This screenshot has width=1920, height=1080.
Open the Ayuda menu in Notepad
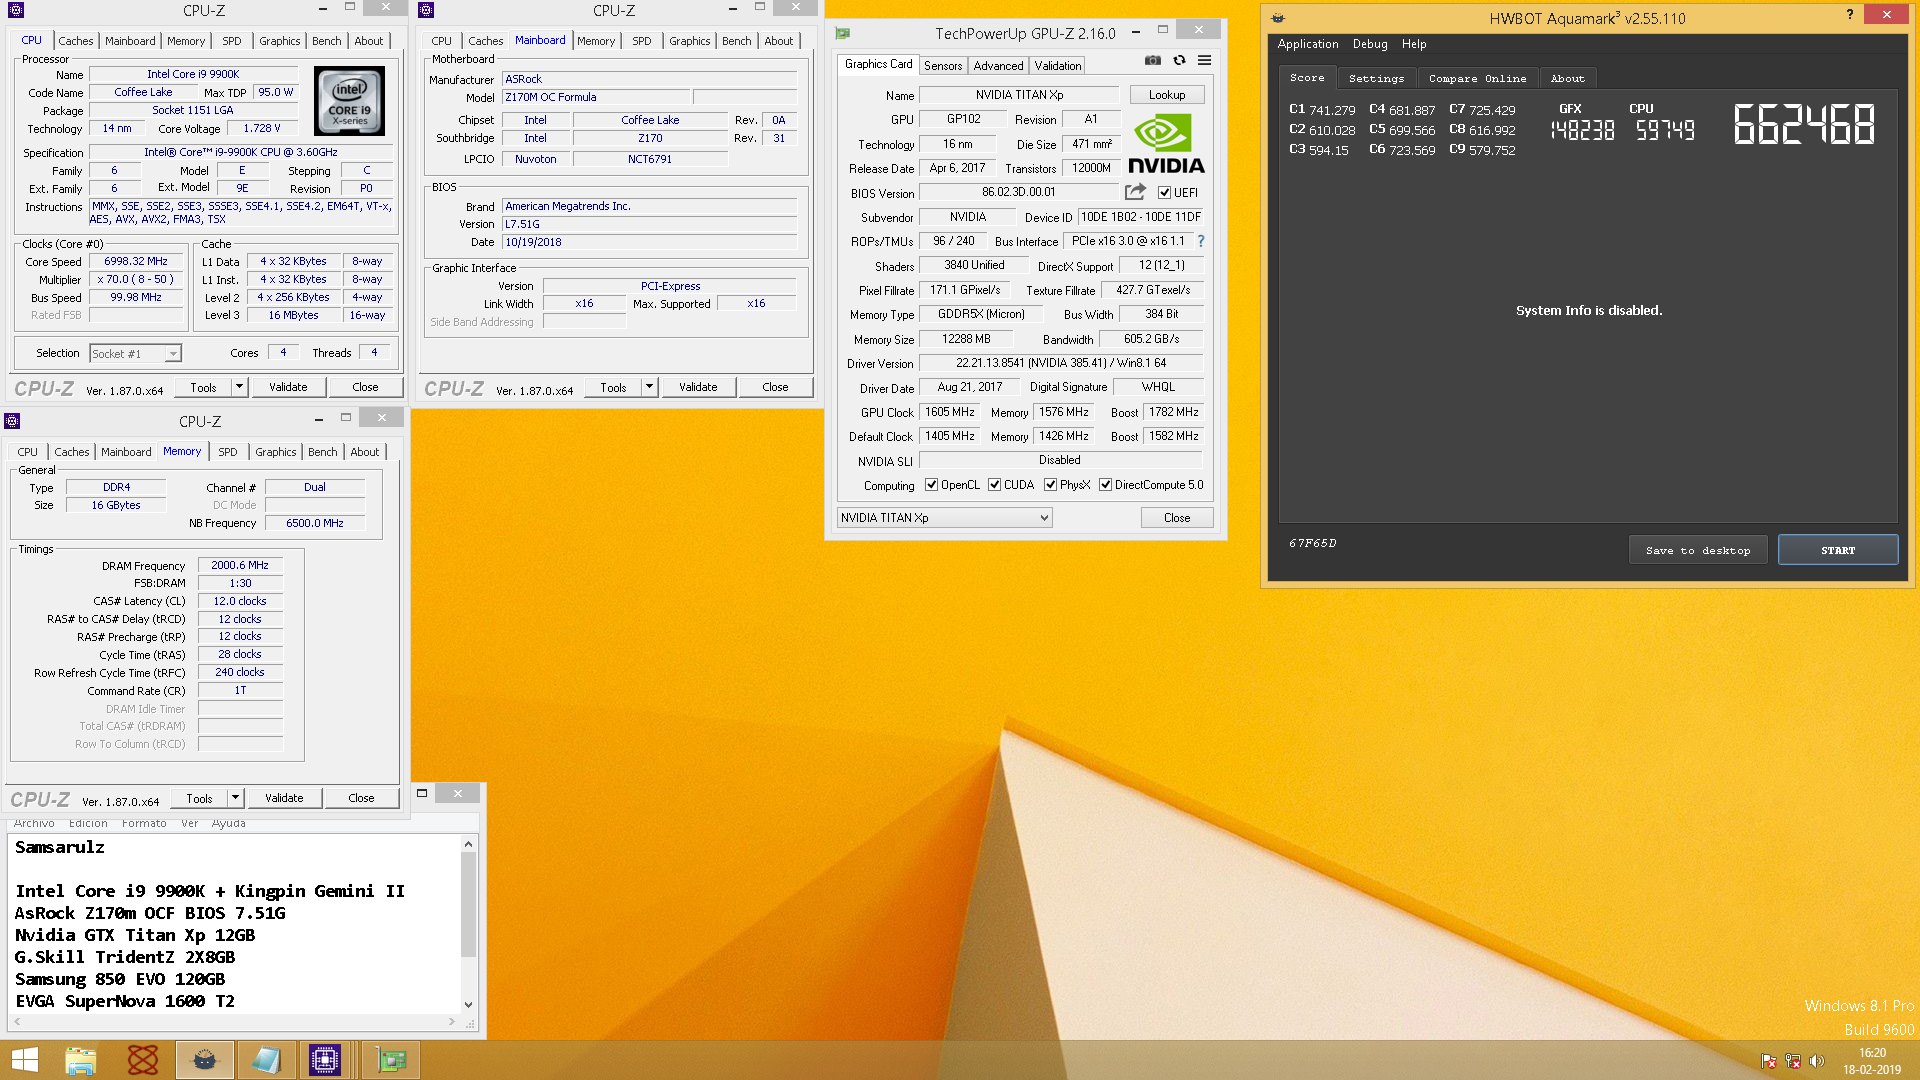pyautogui.click(x=228, y=824)
